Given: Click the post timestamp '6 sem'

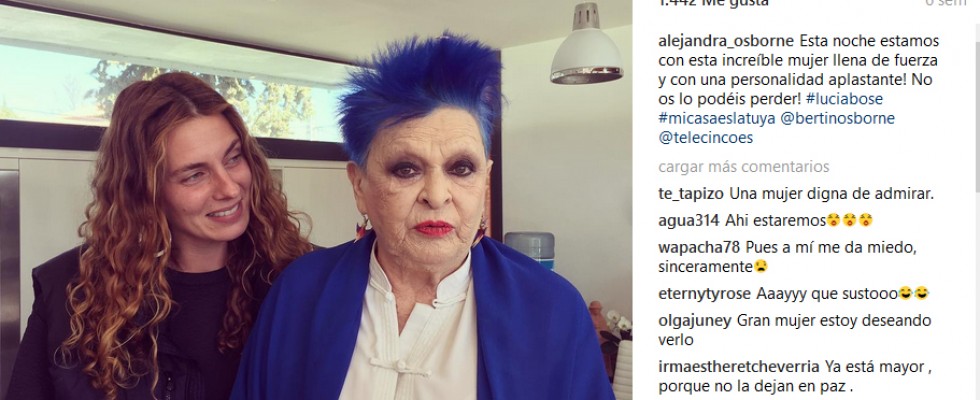Looking at the screenshot, I should 945,3.
